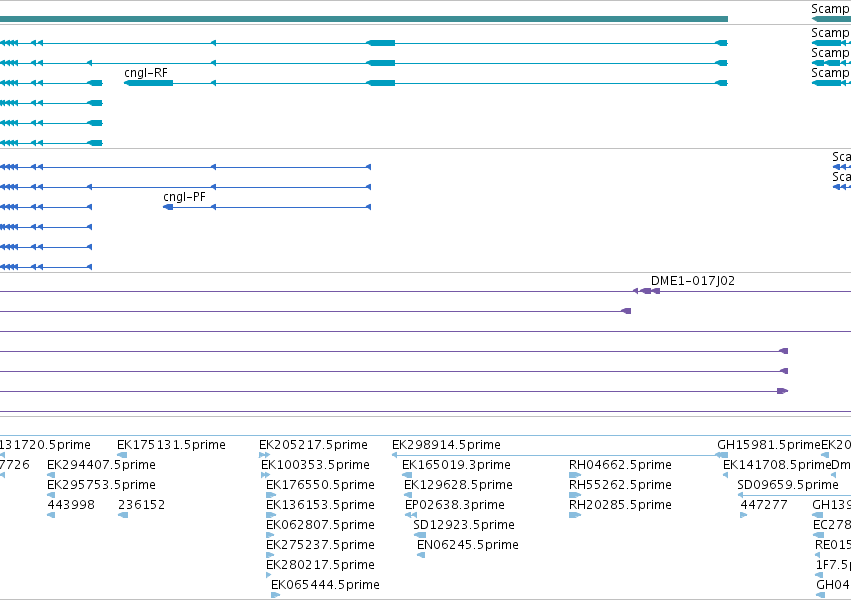This screenshot has width=851, height=600.
Task: Select EK294407.5prime EST label
Action: [101, 465]
